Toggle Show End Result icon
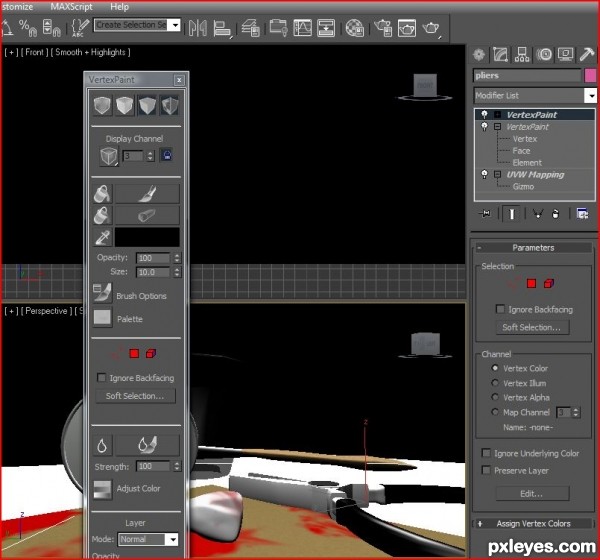The height and width of the screenshot is (560, 600). click(x=512, y=213)
